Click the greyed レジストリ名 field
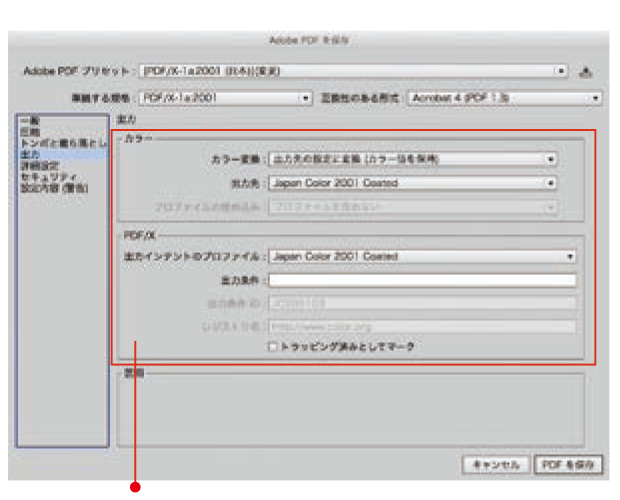The height and width of the screenshot is (500, 620). click(x=422, y=327)
